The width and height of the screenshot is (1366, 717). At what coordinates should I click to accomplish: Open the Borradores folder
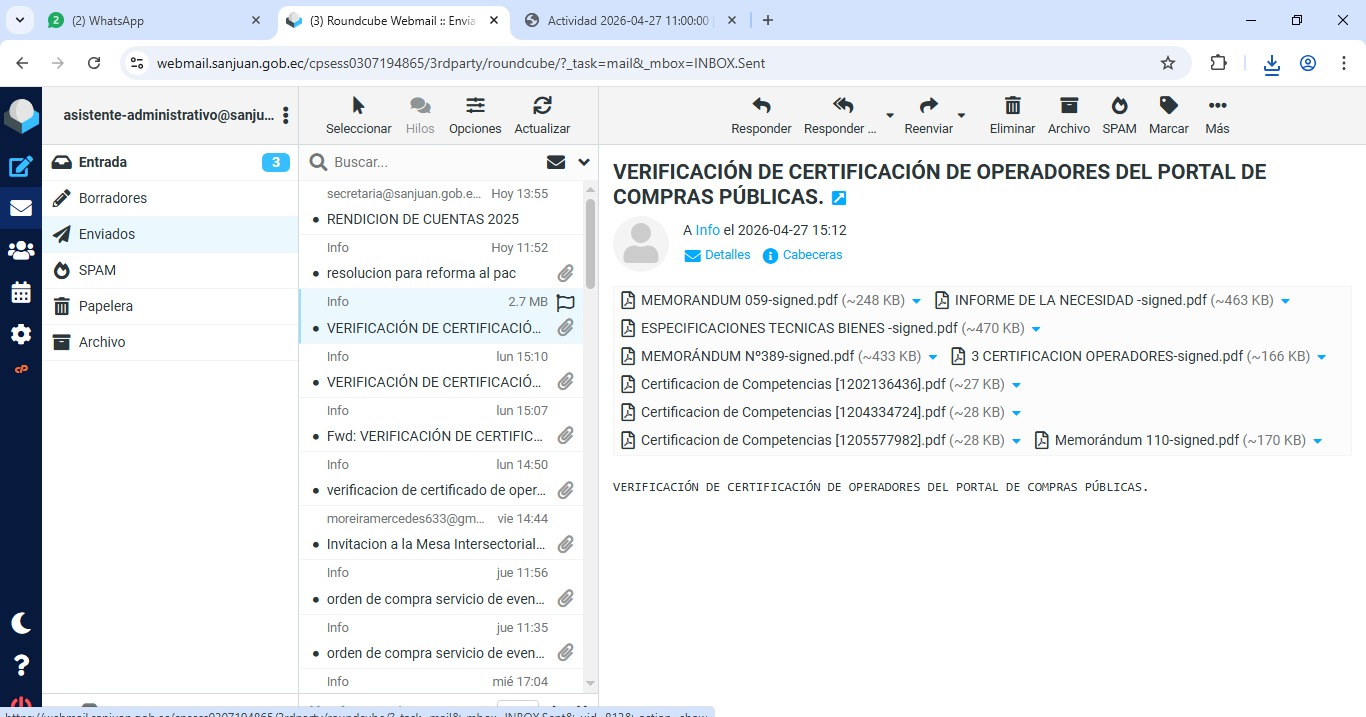pos(113,198)
